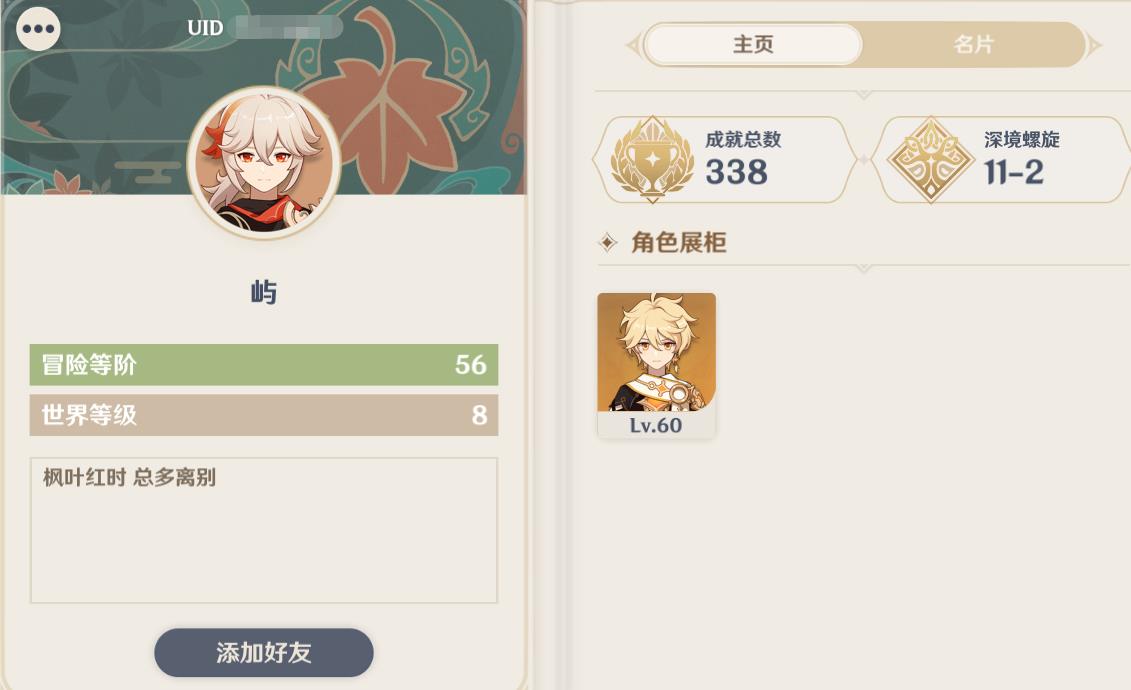Click the Kazuha profile avatar
This screenshot has width=1131, height=690.
click(264, 163)
